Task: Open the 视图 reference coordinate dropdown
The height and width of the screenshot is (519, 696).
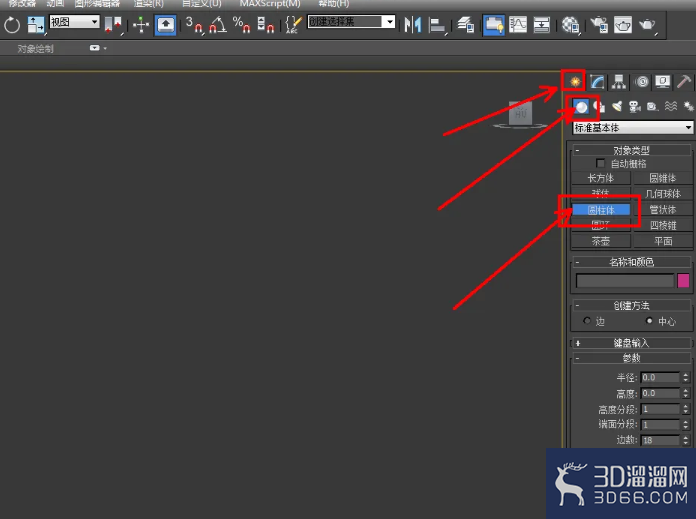Action: 74,22
